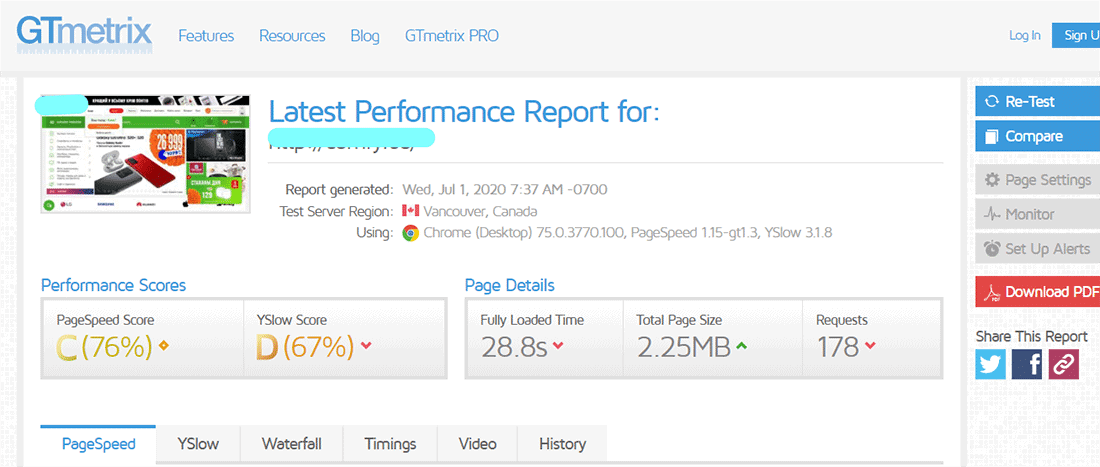Click the green arrow beside Total Page Size

point(742,344)
